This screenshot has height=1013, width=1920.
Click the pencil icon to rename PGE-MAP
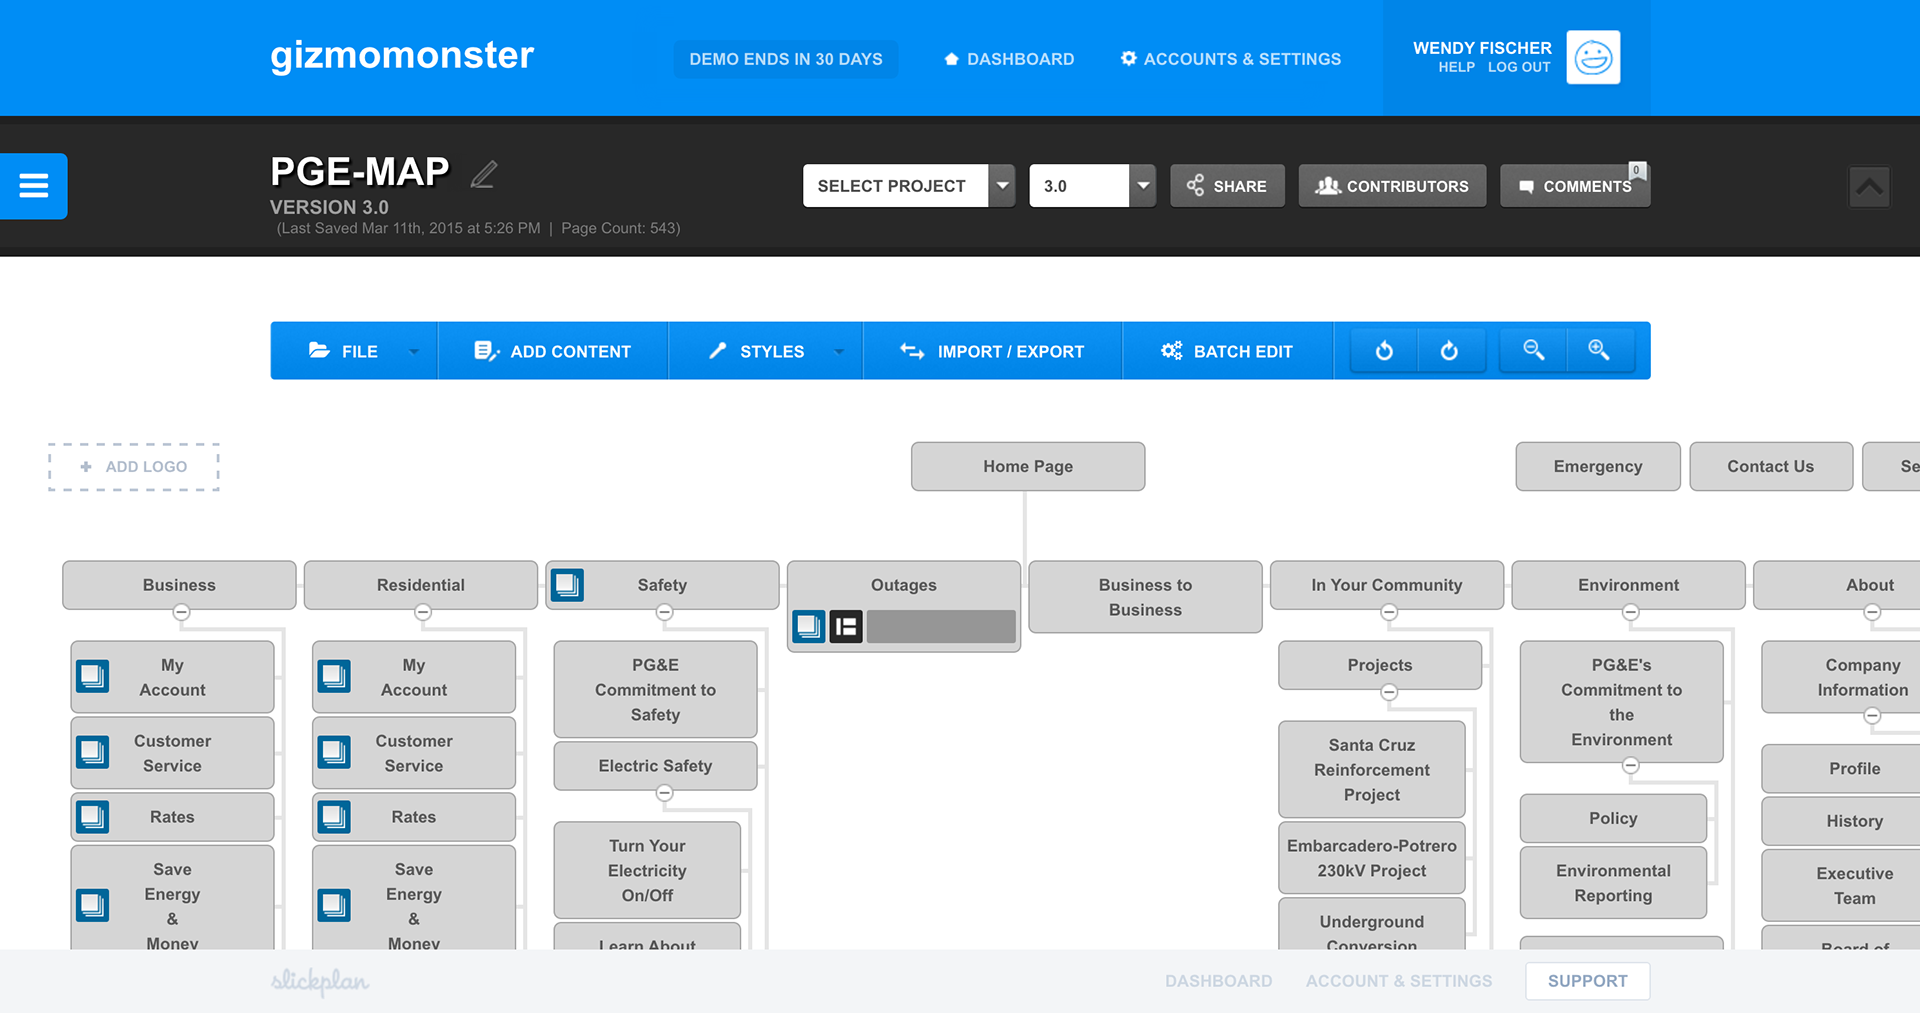484,174
